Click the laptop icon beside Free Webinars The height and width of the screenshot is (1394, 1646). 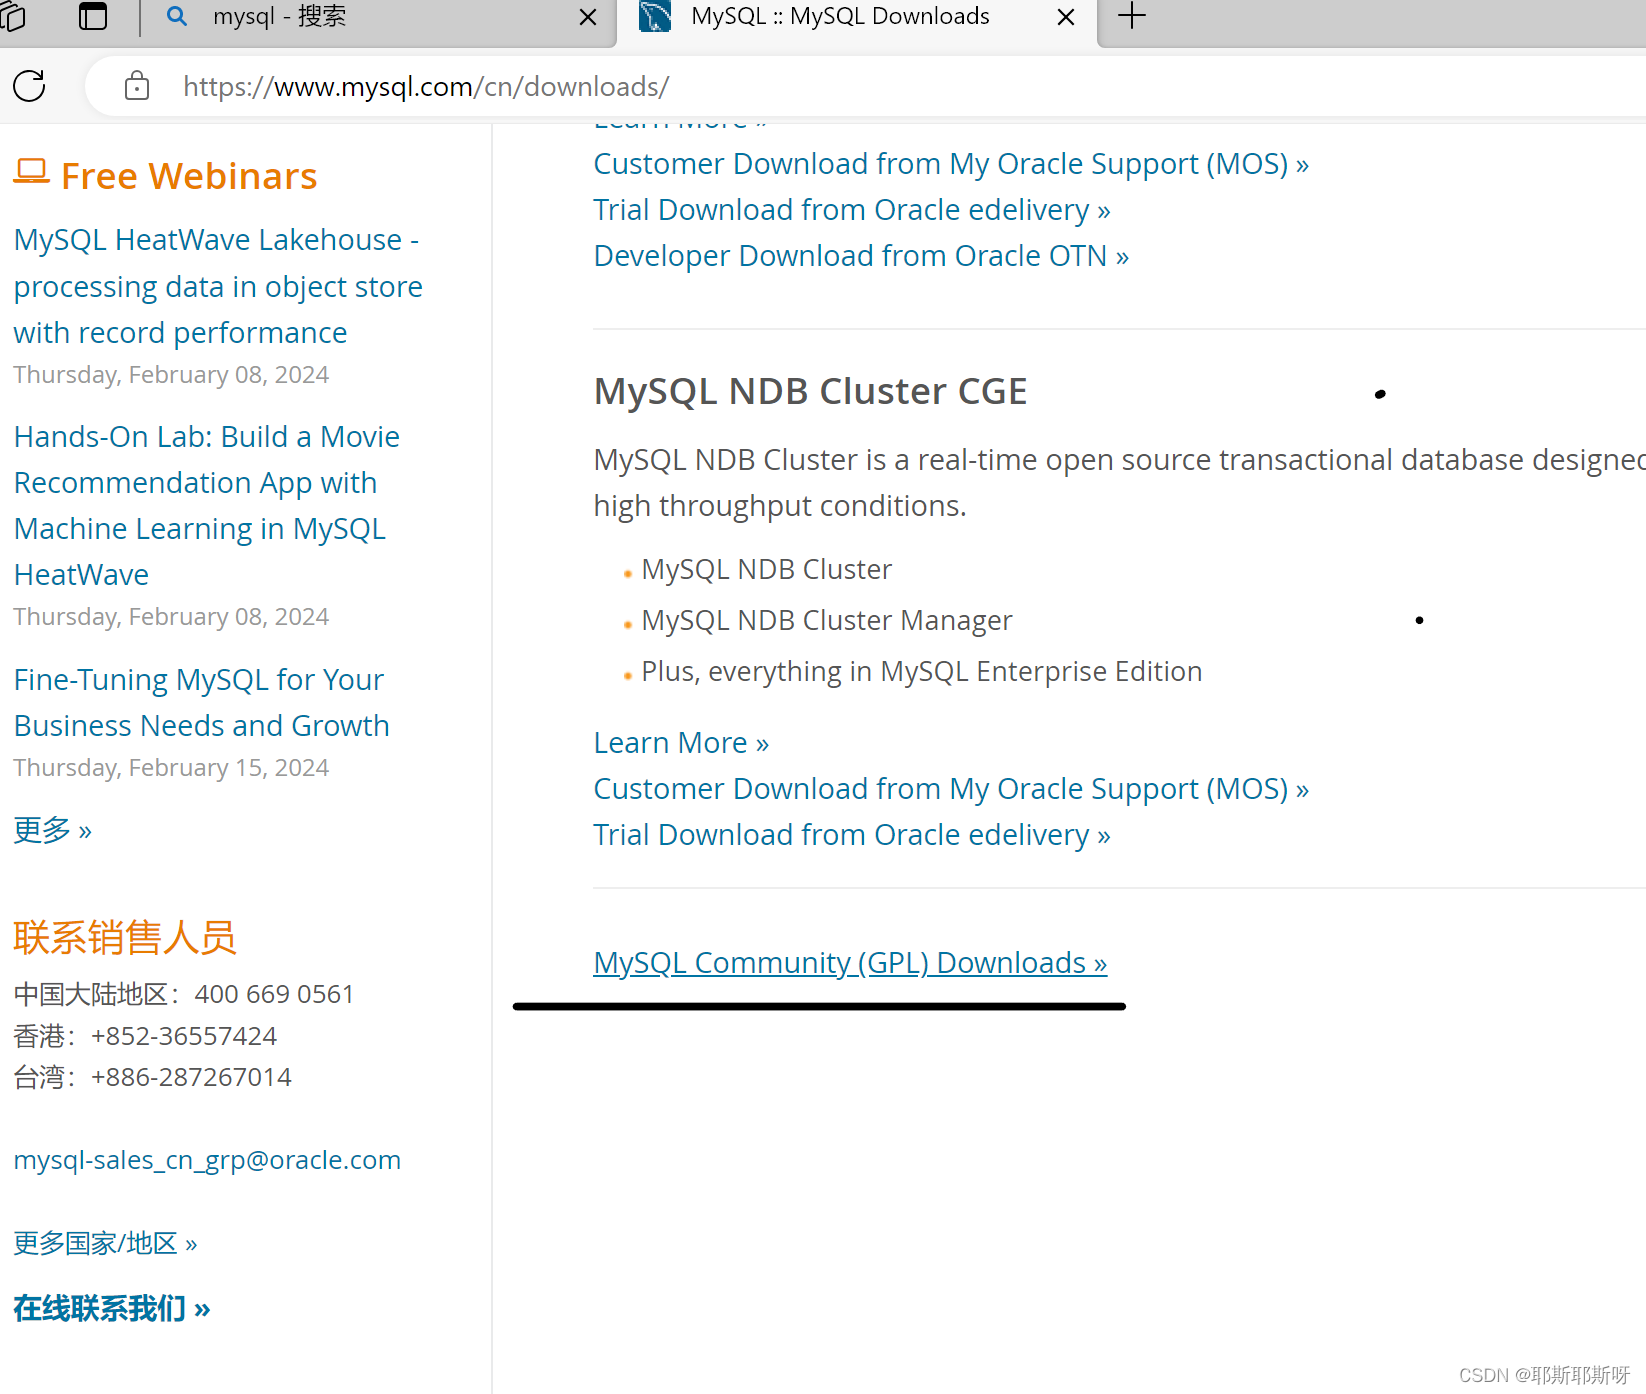pyautogui.click(x=31, y=172)
